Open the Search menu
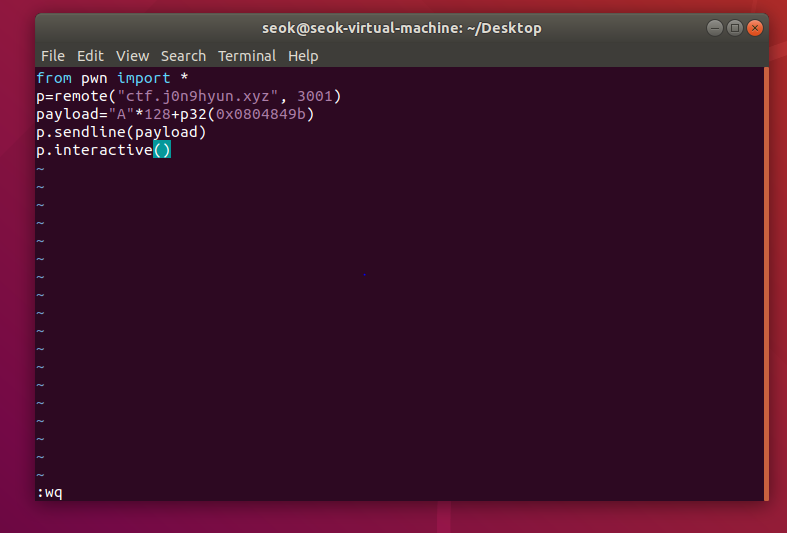This screenshot has height=533, width=787. click(x=183, y=56)
